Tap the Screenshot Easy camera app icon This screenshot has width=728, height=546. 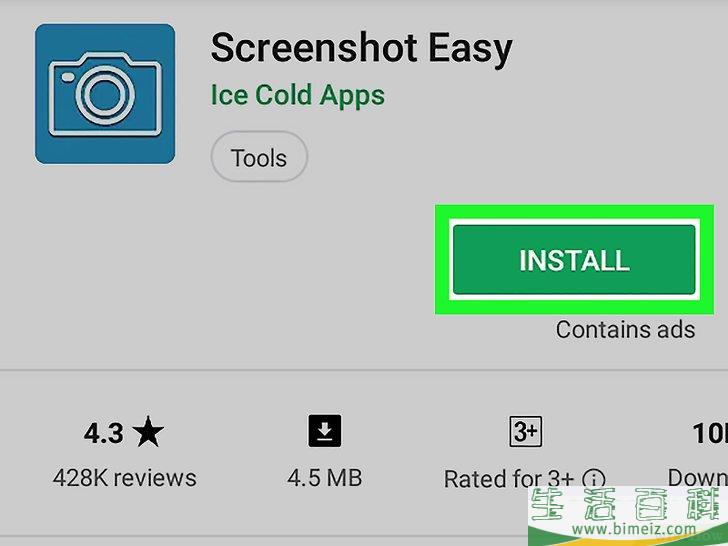coord(105,94)
